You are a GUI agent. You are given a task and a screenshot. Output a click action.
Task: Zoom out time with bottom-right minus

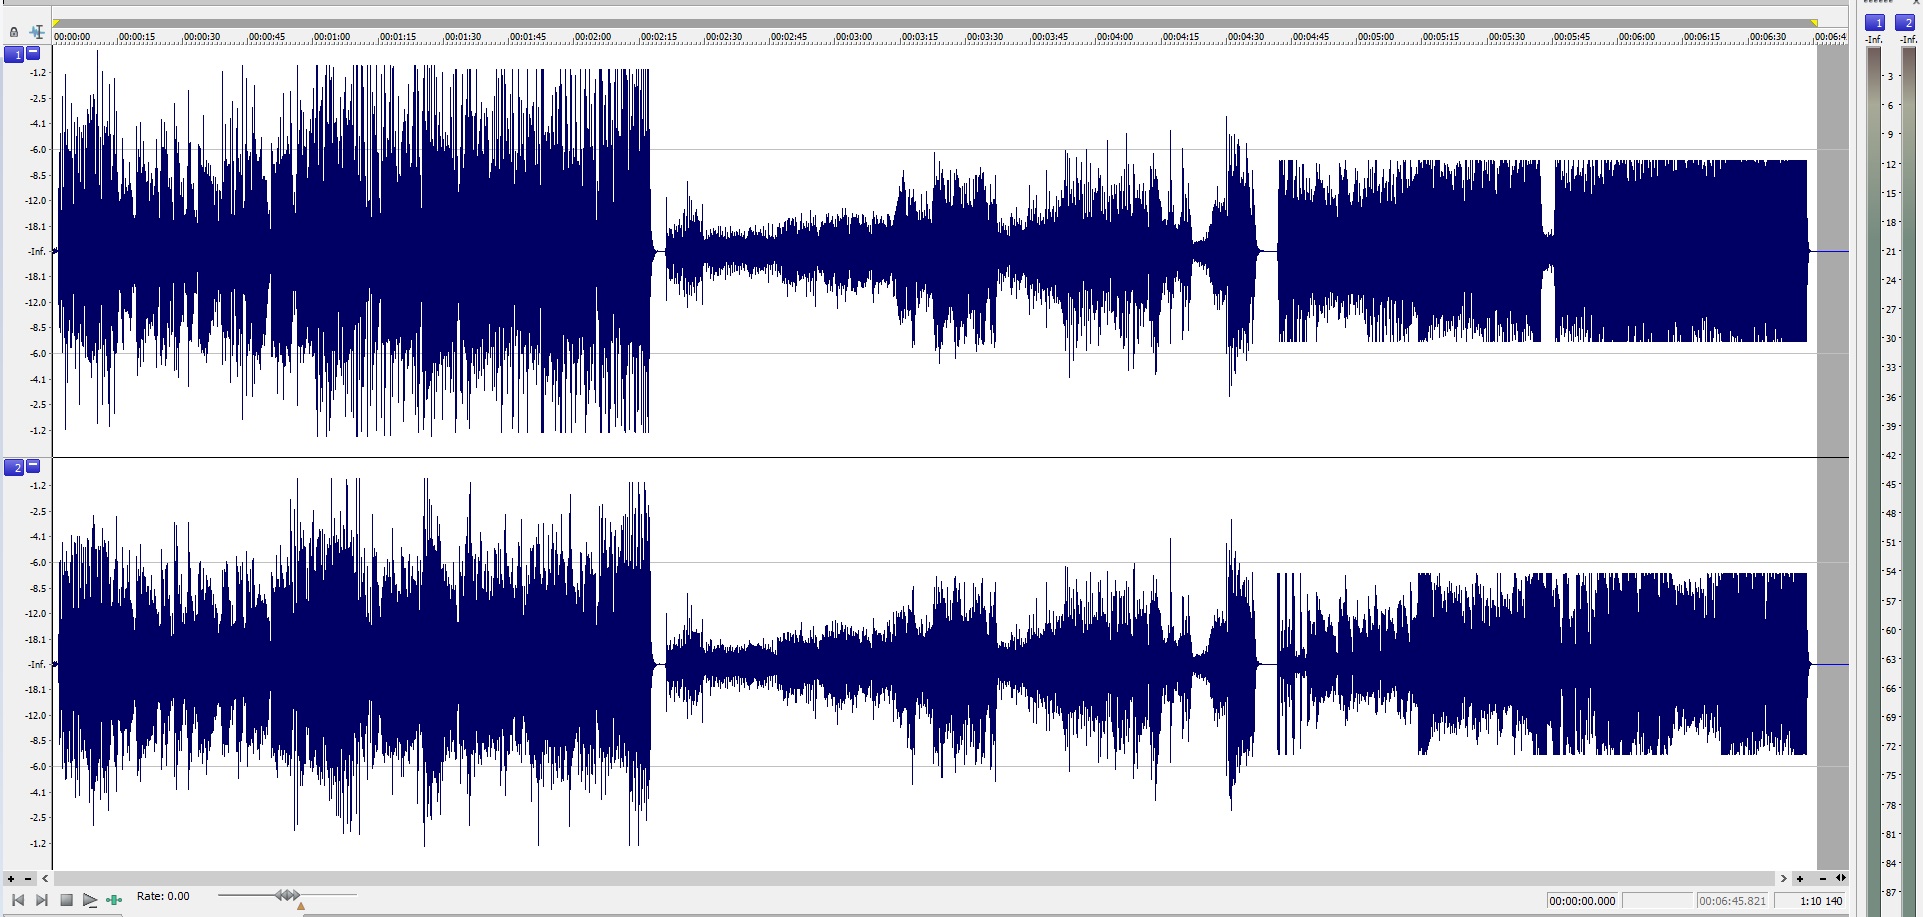1822,879
